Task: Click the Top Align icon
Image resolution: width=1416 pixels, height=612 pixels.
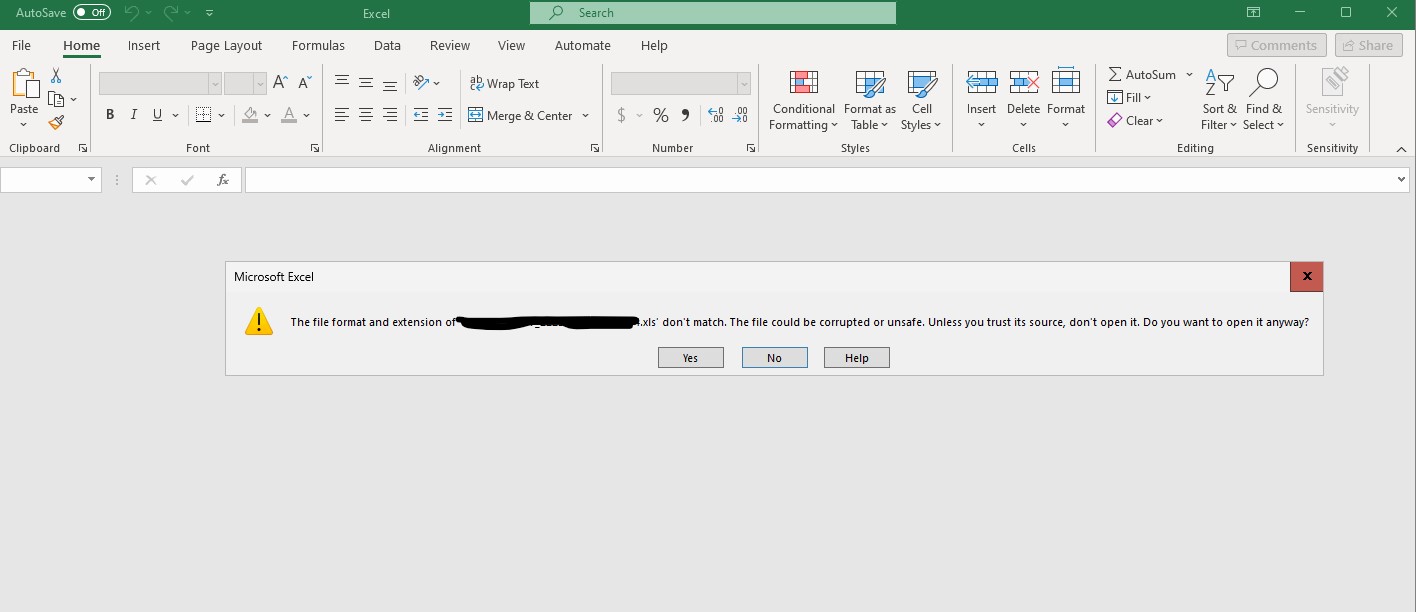Action: [x=342, y=83]
